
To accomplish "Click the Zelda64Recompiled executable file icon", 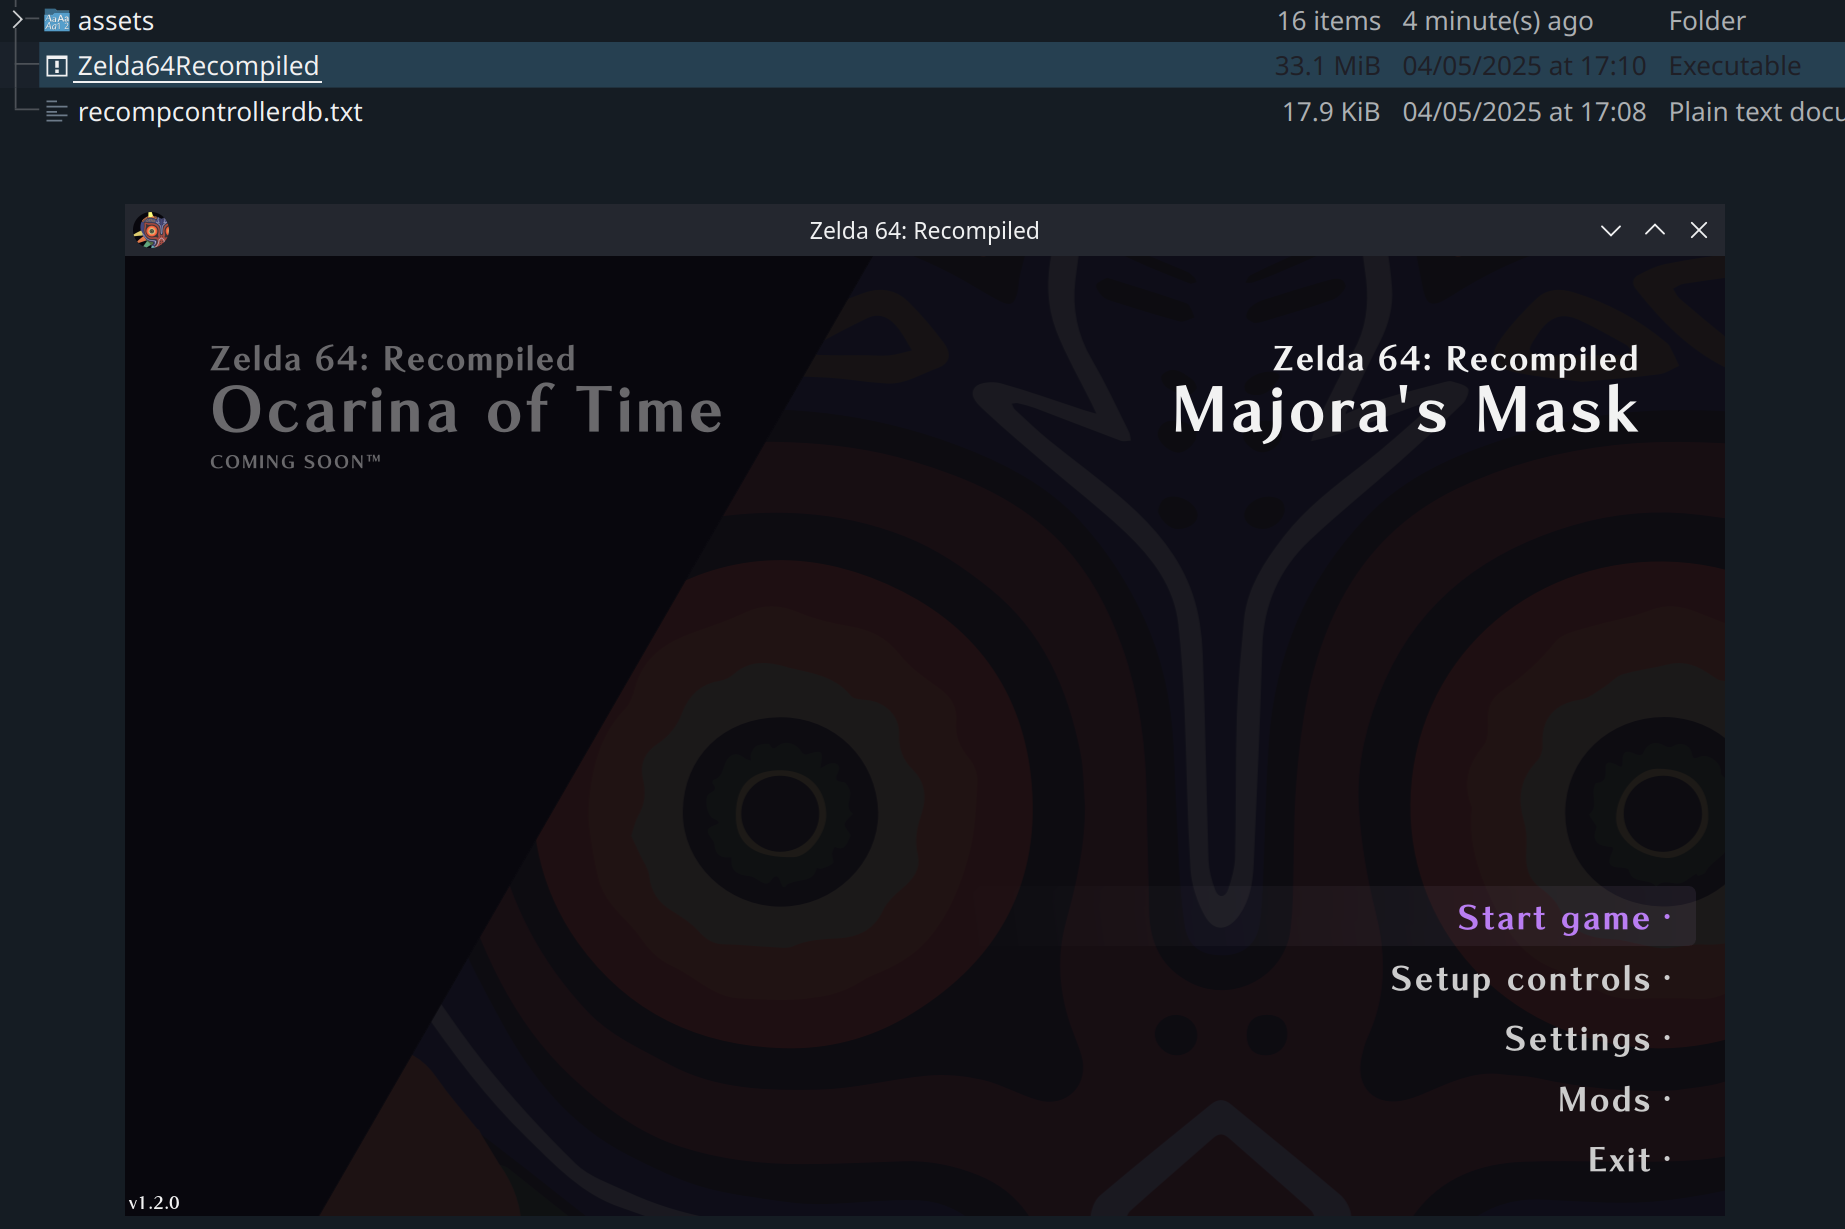I will [x=57, y=66].
